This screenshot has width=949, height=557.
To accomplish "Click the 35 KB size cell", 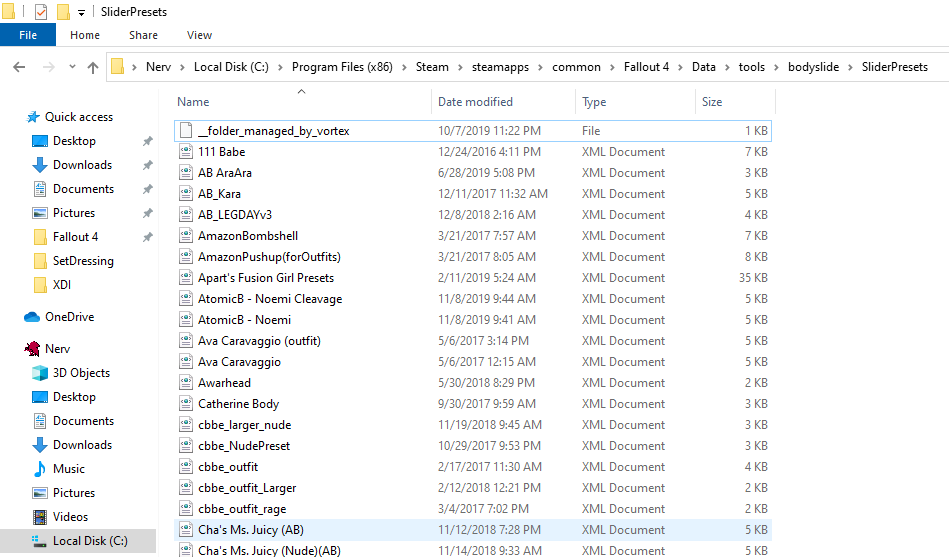I will point(753,278).
